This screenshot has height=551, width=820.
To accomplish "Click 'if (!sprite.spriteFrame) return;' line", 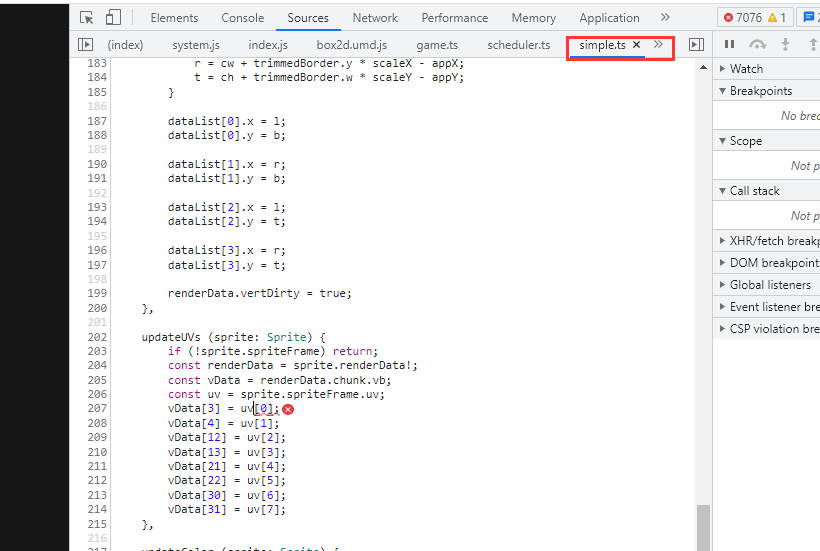I will tap(273, 351).
